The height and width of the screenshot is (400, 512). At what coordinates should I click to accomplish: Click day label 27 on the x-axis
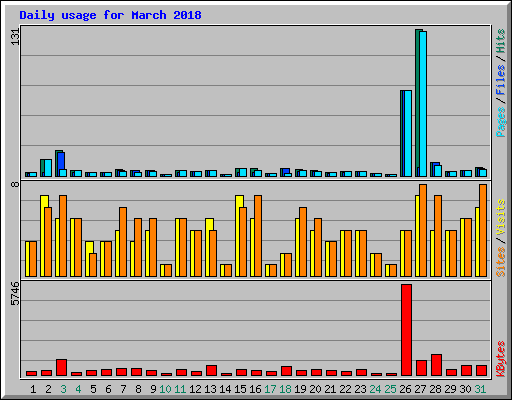click(420, 389)
